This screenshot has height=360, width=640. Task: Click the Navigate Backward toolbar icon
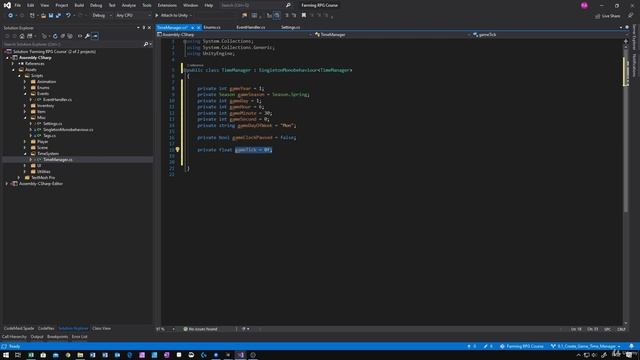pyautogui.click(x=10, y=16)
